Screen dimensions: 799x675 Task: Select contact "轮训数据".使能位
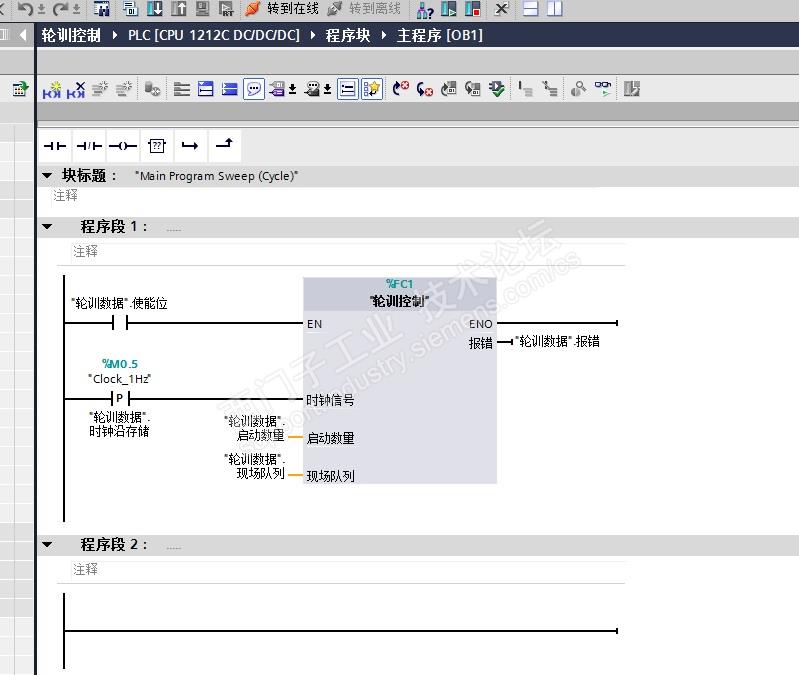click(x=120, y=322)
